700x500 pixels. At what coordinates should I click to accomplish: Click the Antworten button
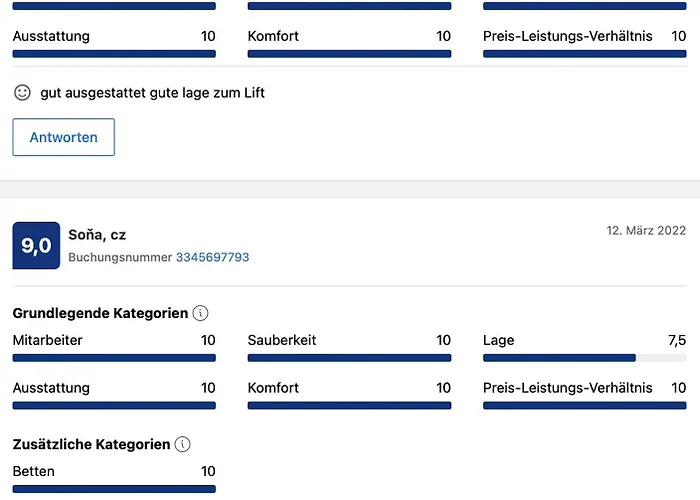point(63,138)
